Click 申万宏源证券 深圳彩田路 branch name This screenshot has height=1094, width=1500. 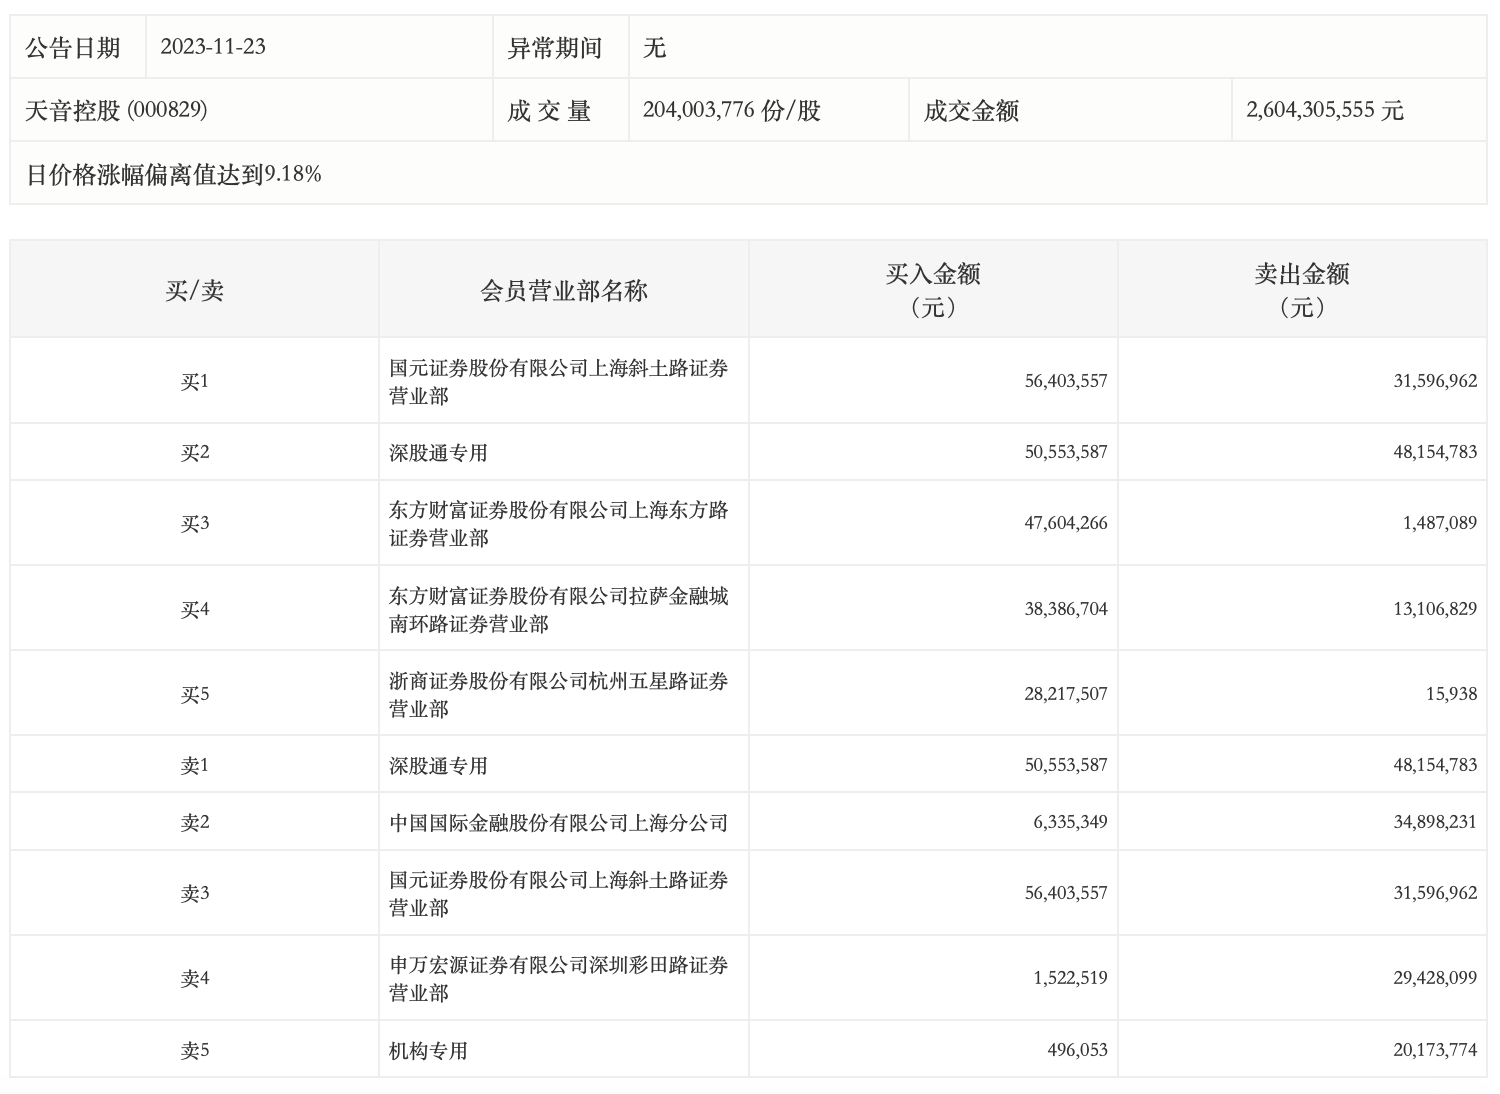[558, 978]
